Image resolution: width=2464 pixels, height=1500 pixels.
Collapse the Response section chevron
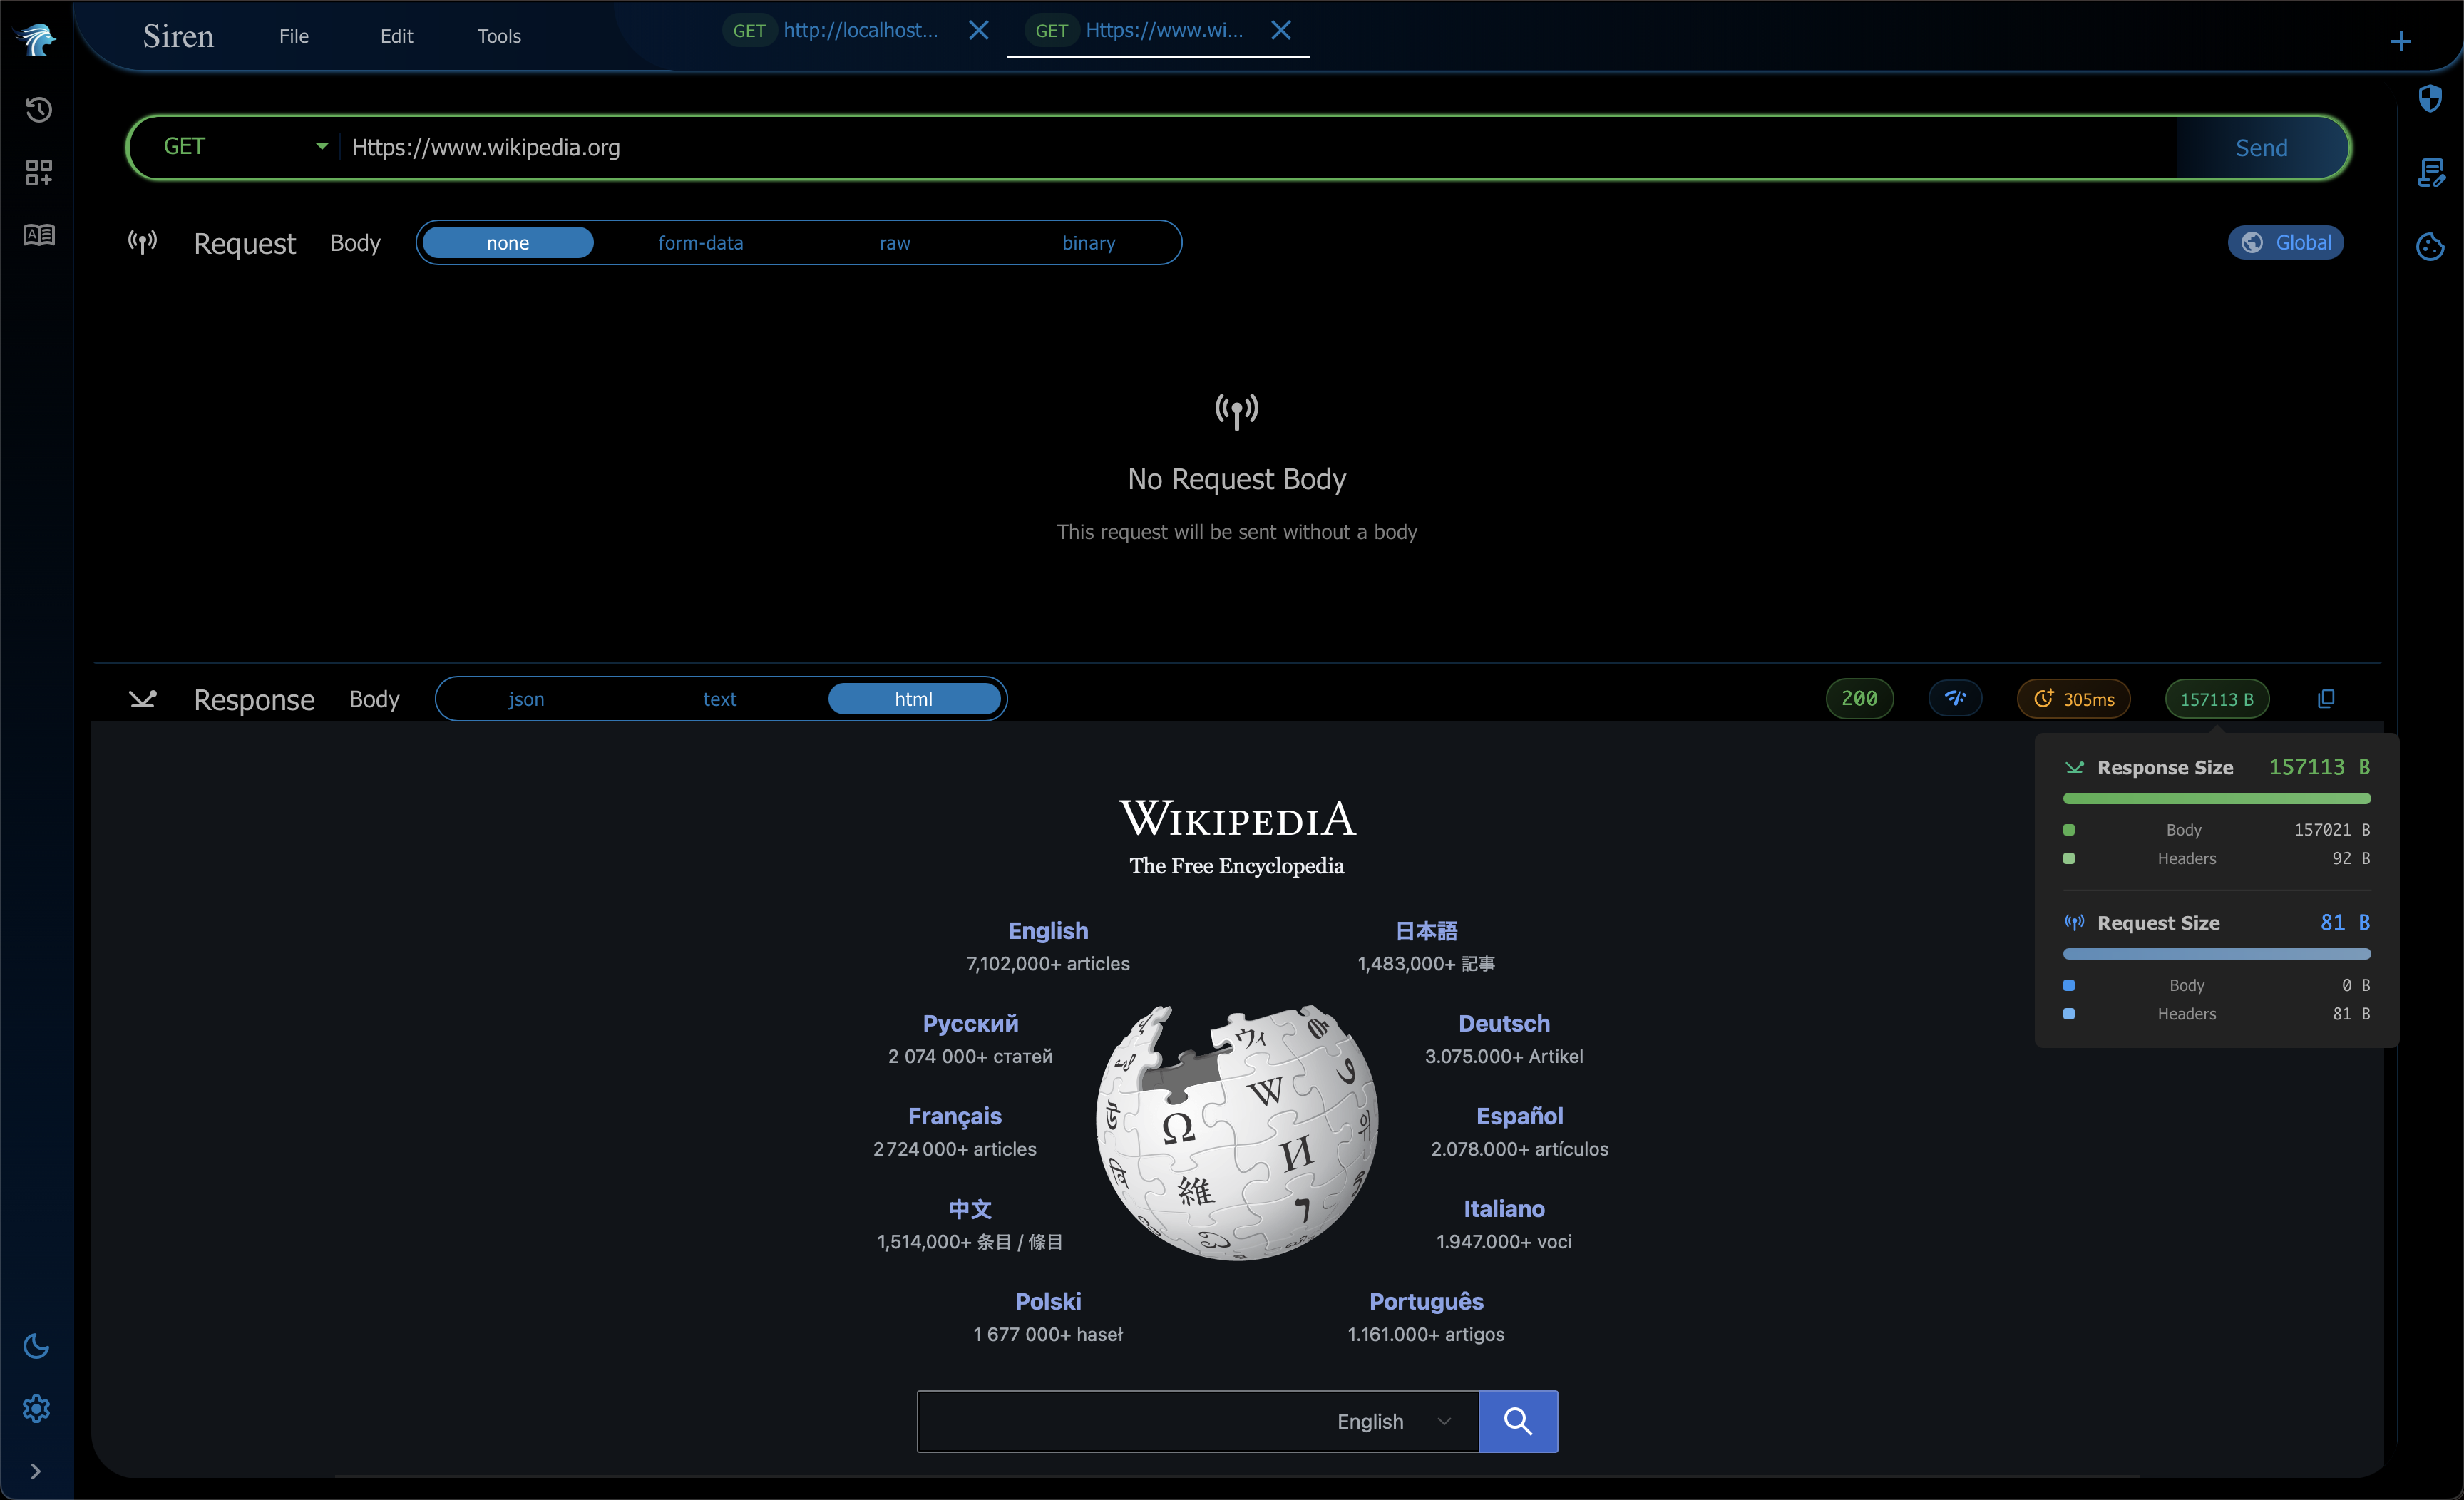point(143,698)
